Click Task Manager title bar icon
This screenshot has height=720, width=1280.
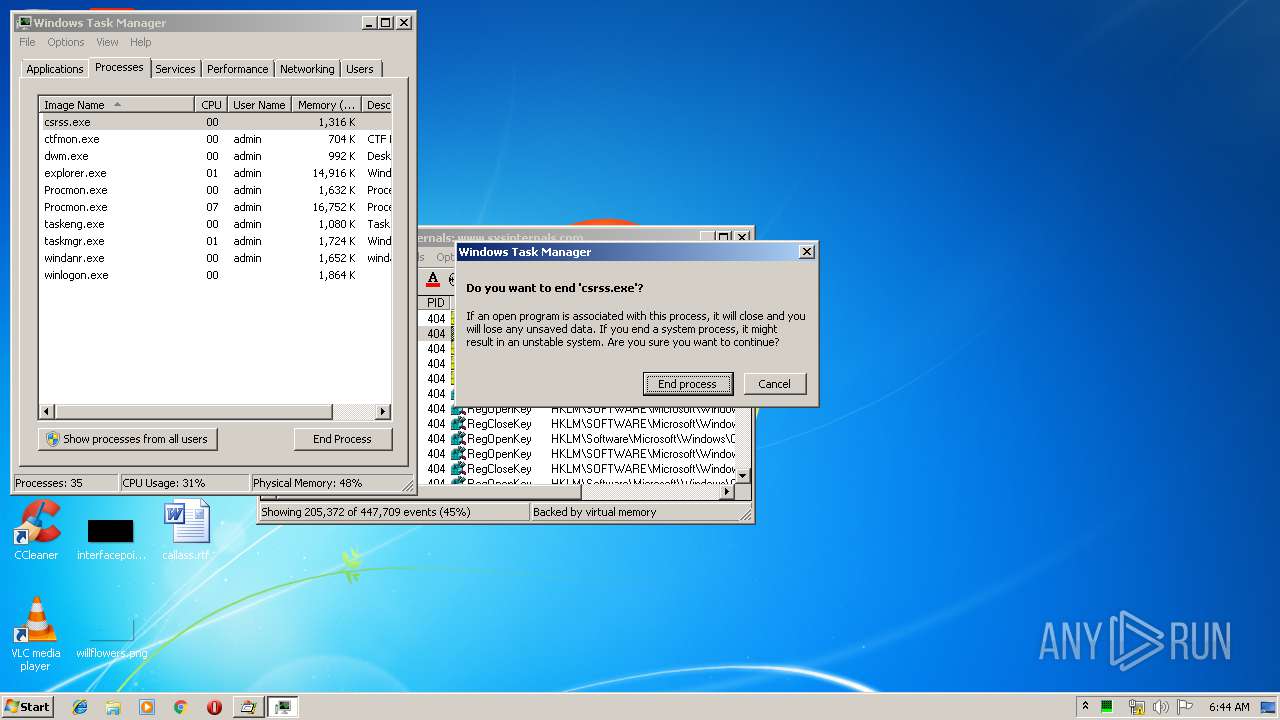[x=24, y=22]
